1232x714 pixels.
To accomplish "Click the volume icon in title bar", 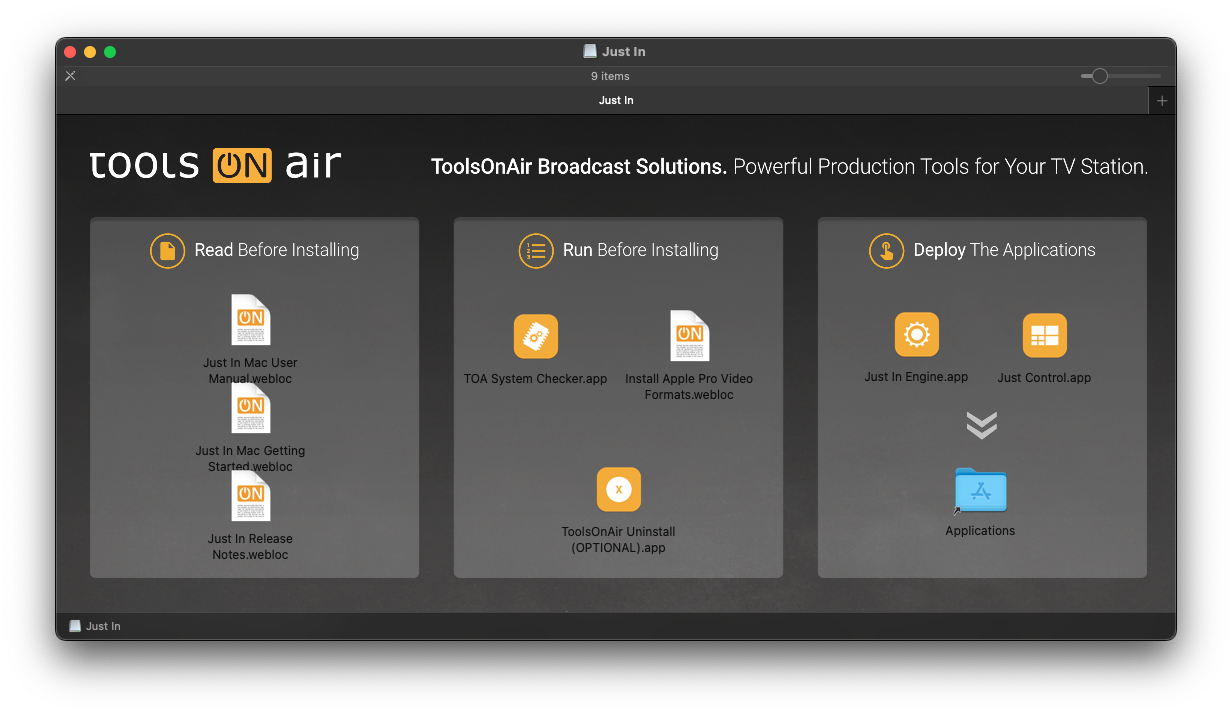I will [590, 51].
